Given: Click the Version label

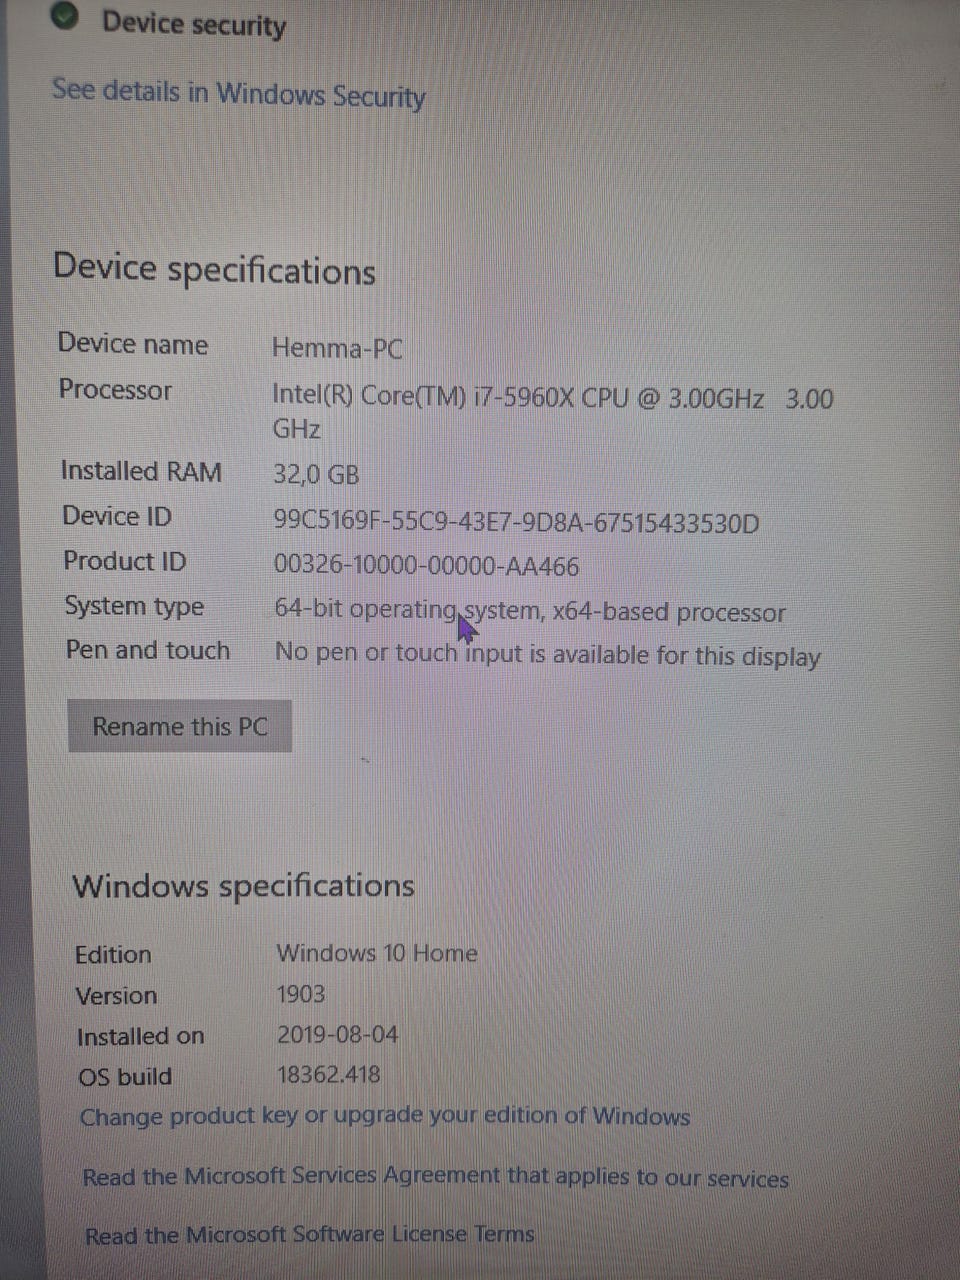Looking at the screenshot, I should pos(116,996).
